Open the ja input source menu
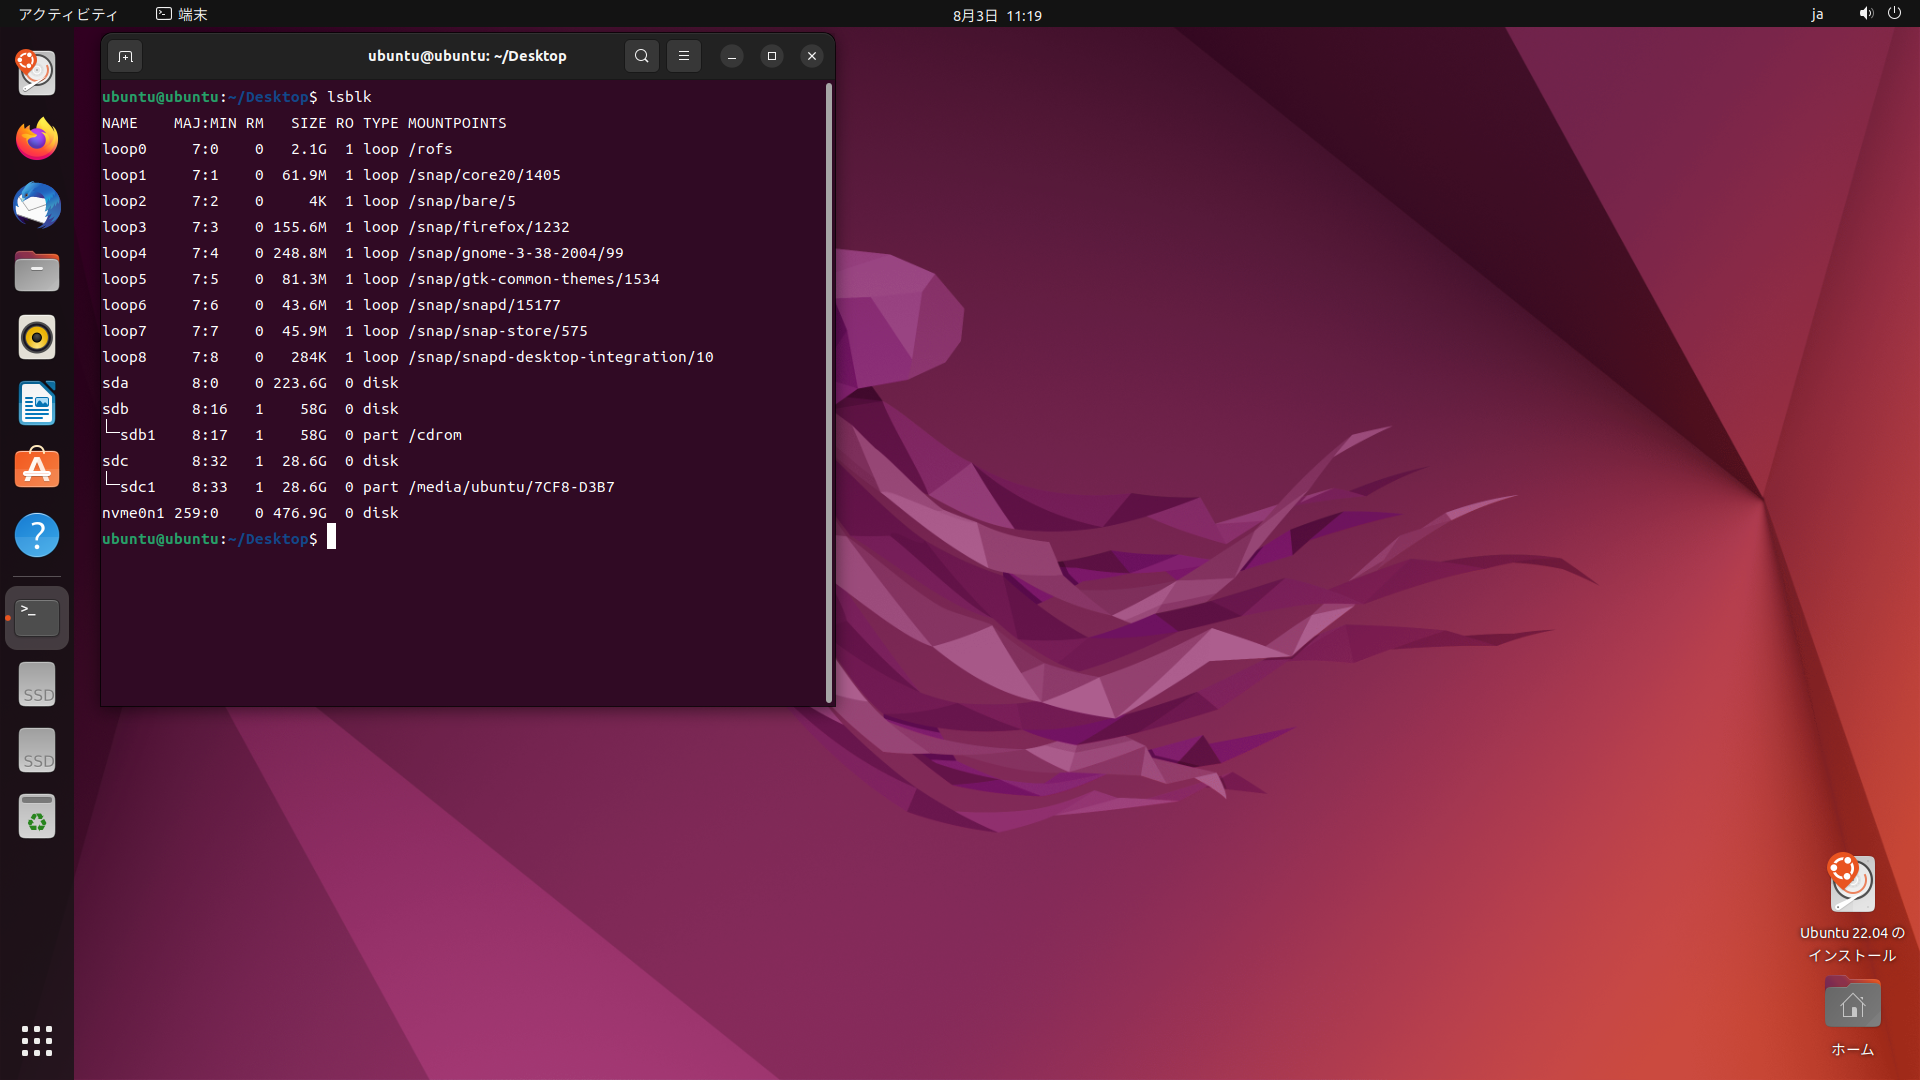 [1817, 14]
